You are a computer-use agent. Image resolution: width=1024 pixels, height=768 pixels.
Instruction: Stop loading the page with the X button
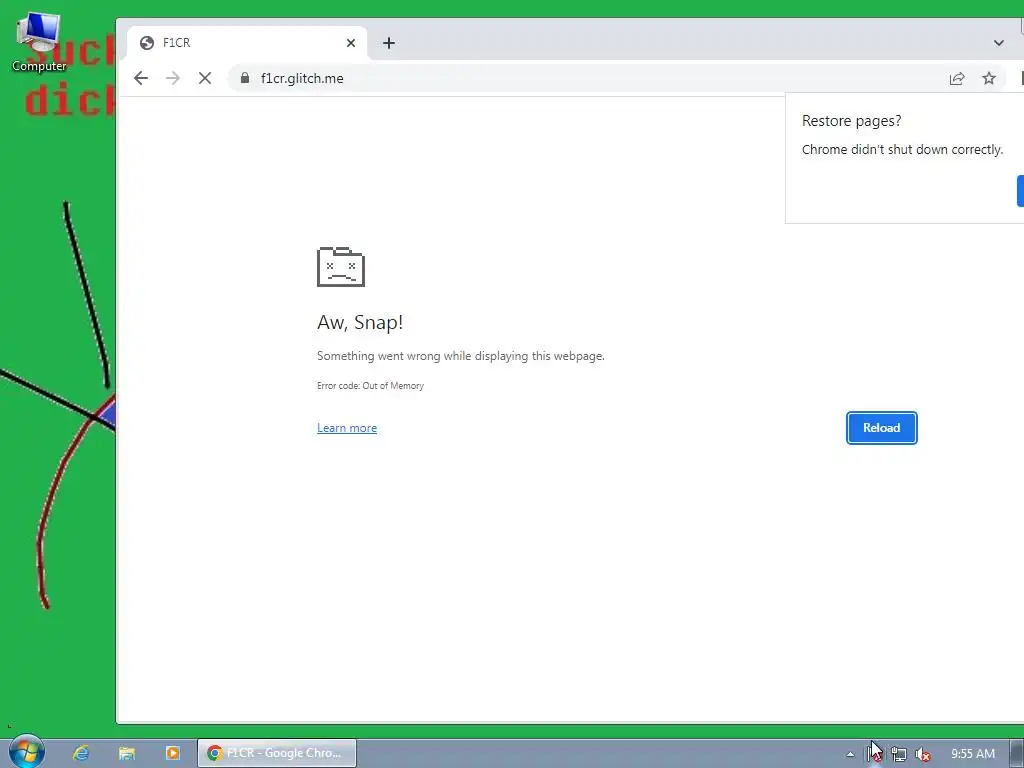coord(204,78)
